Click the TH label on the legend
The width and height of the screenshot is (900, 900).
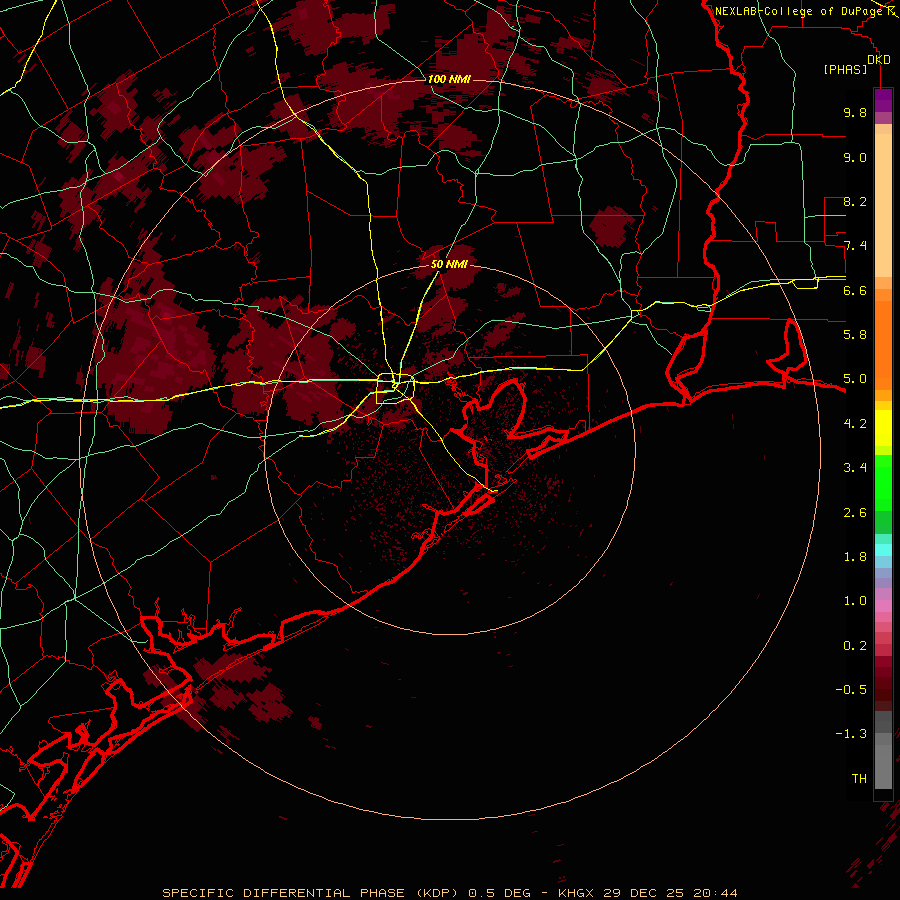(859, 779)
